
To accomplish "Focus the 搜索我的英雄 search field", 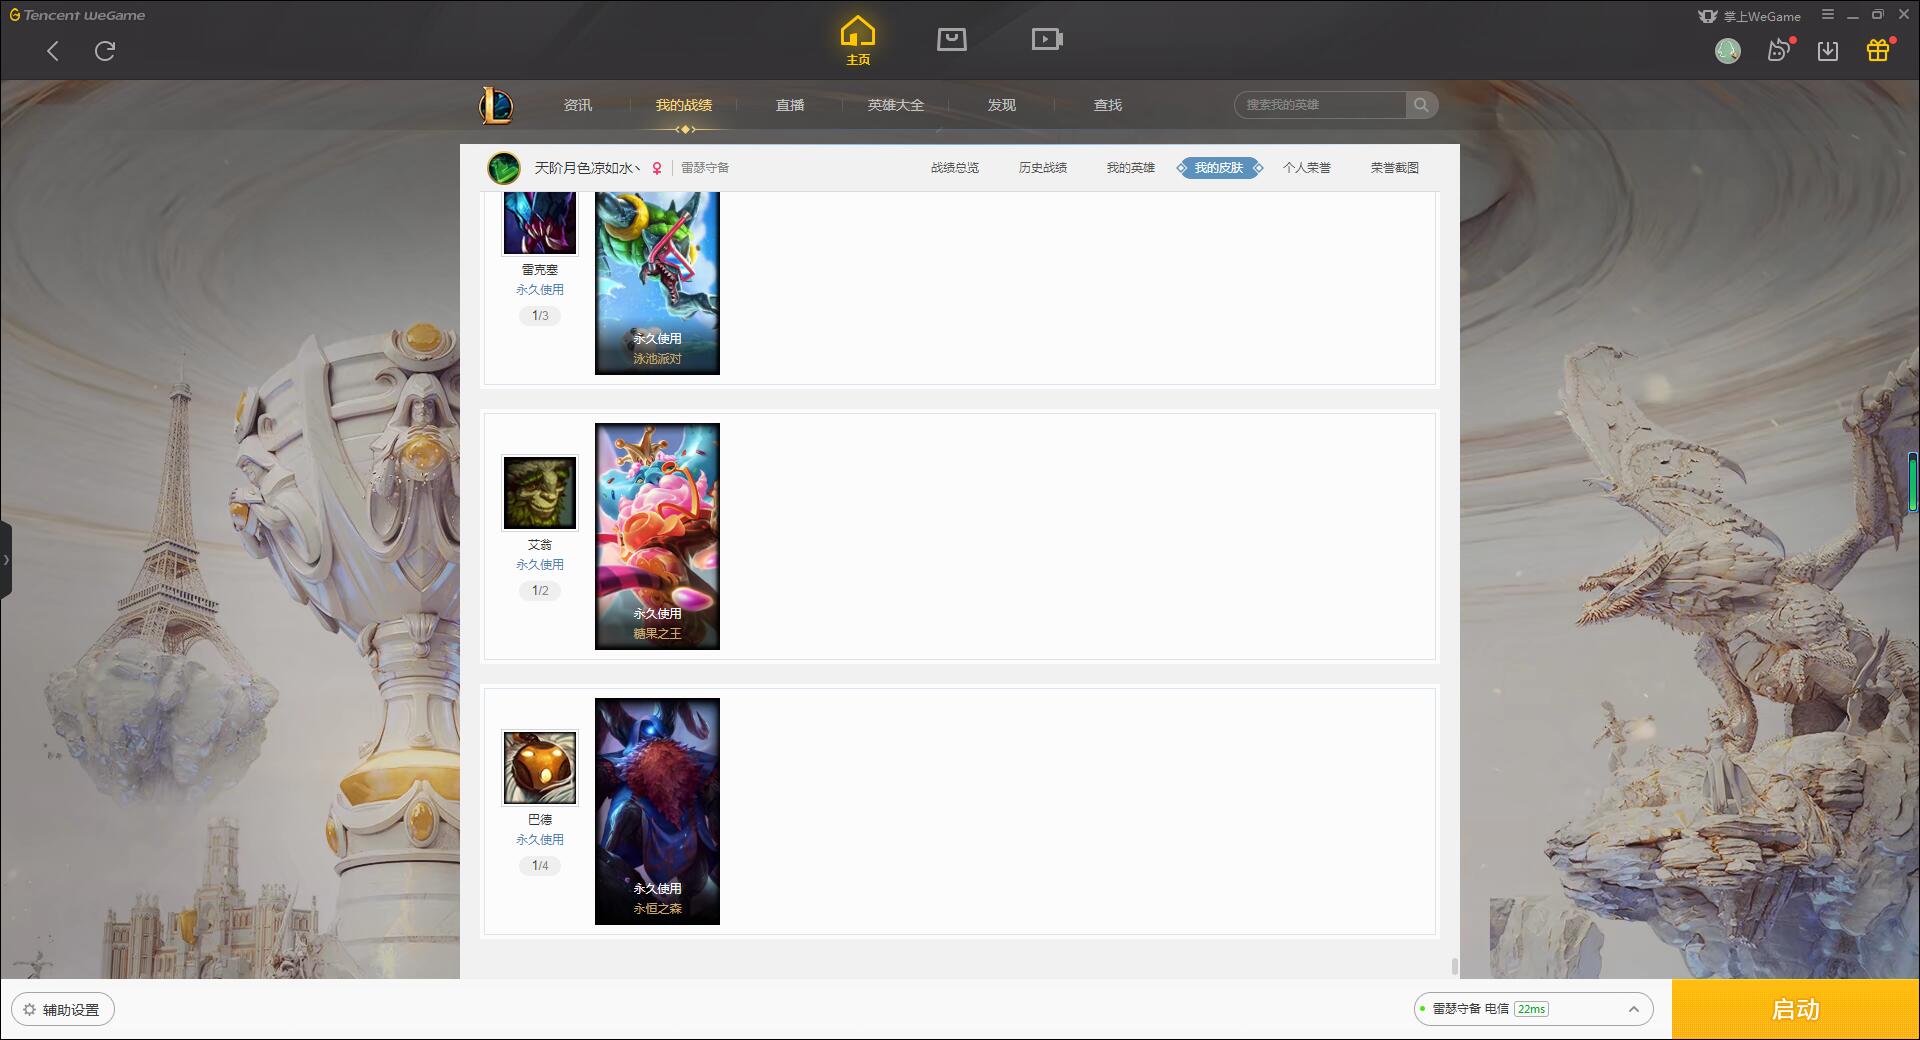I will point(1320,105).
